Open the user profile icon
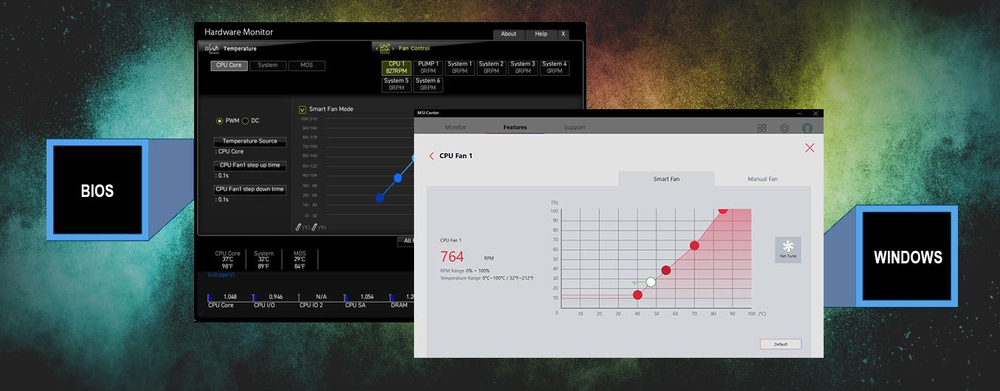This screenshot has height=391, width=1000. (x=807, y=128)
